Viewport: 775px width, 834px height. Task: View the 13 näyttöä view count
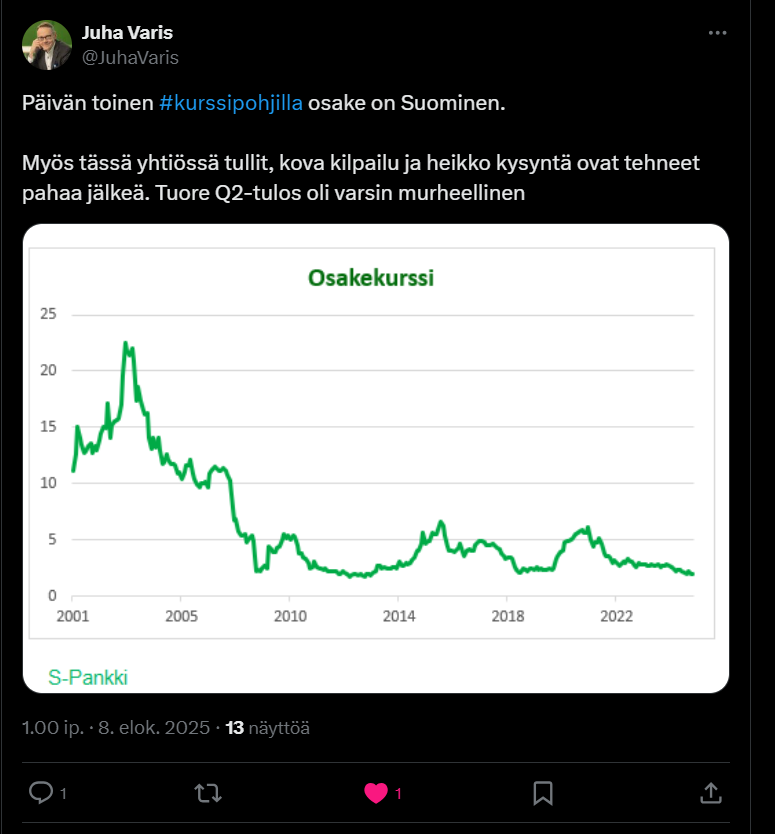(x=267, y=727)
